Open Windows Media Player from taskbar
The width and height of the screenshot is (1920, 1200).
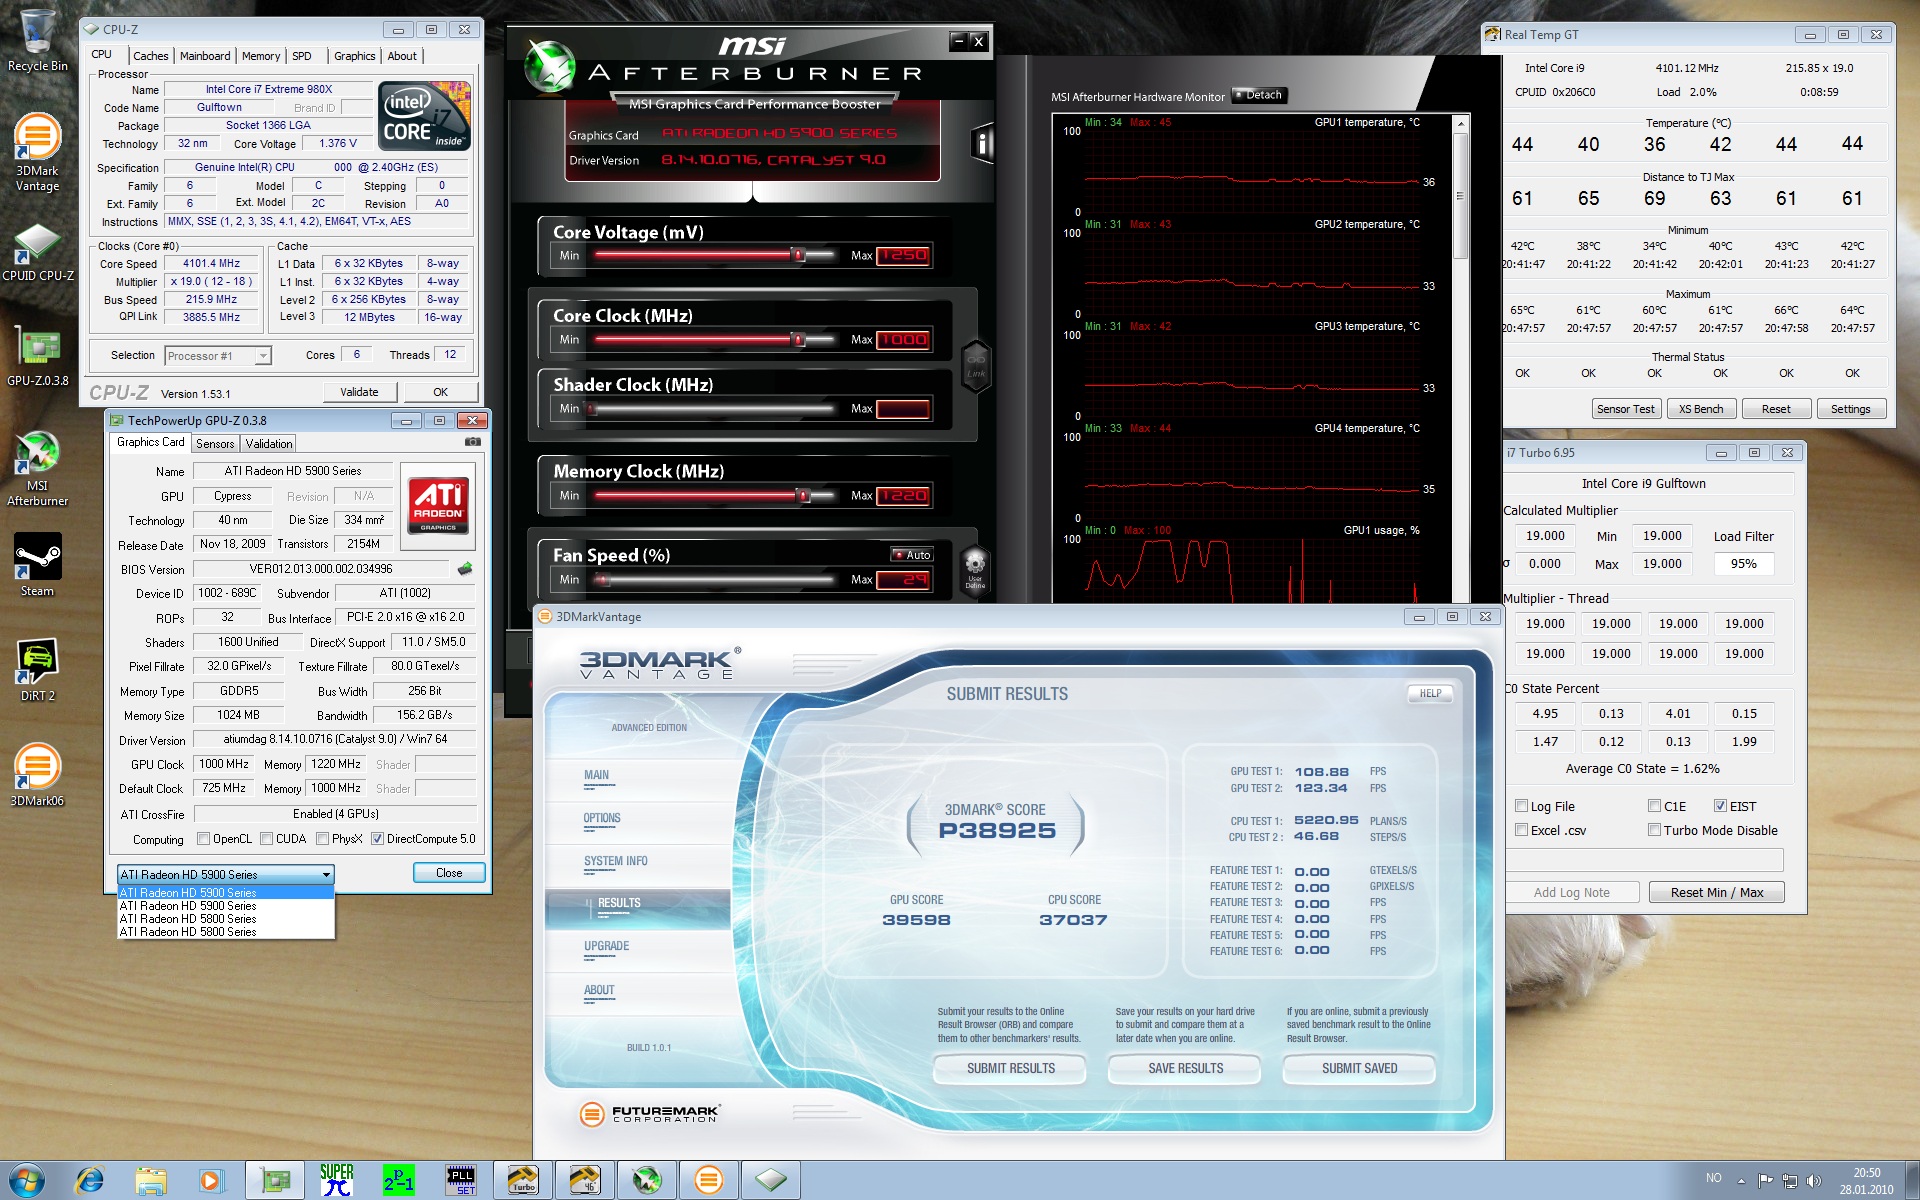211,1180
